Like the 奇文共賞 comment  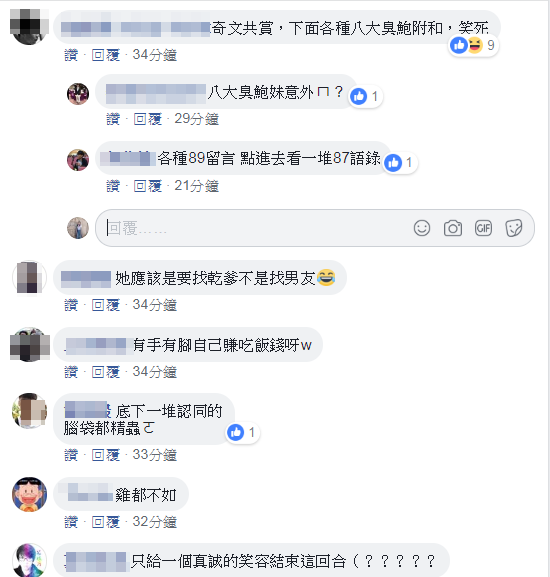71,55
